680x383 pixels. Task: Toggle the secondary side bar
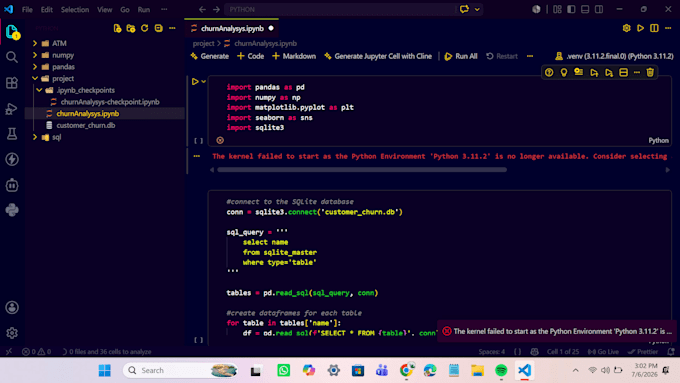pos(599,9)
